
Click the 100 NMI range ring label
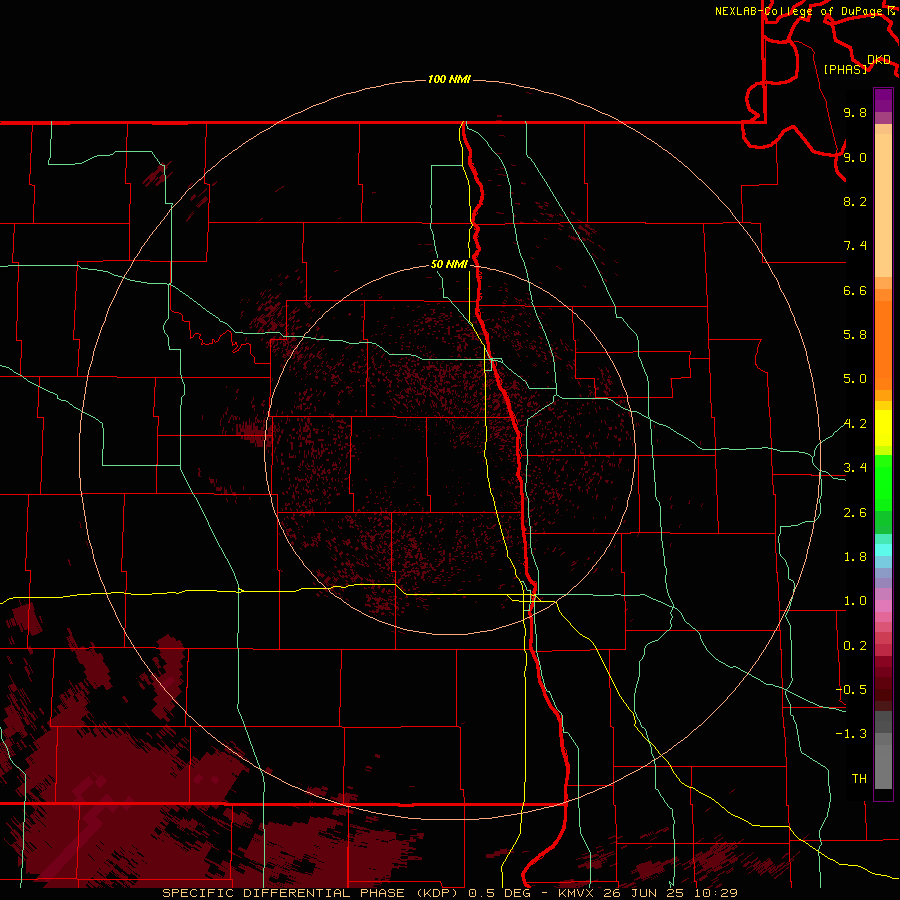click(449, 79)
